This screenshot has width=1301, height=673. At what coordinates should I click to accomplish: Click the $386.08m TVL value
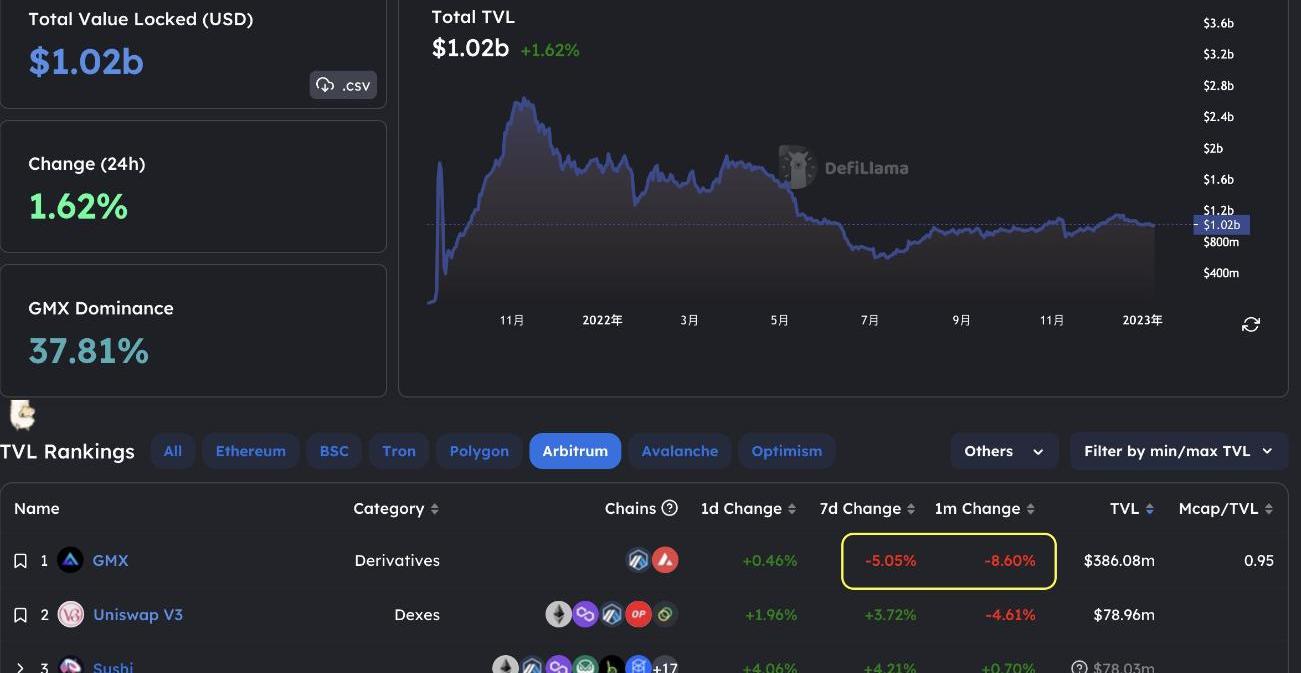pyautogui.click(x=1119, y=561)
